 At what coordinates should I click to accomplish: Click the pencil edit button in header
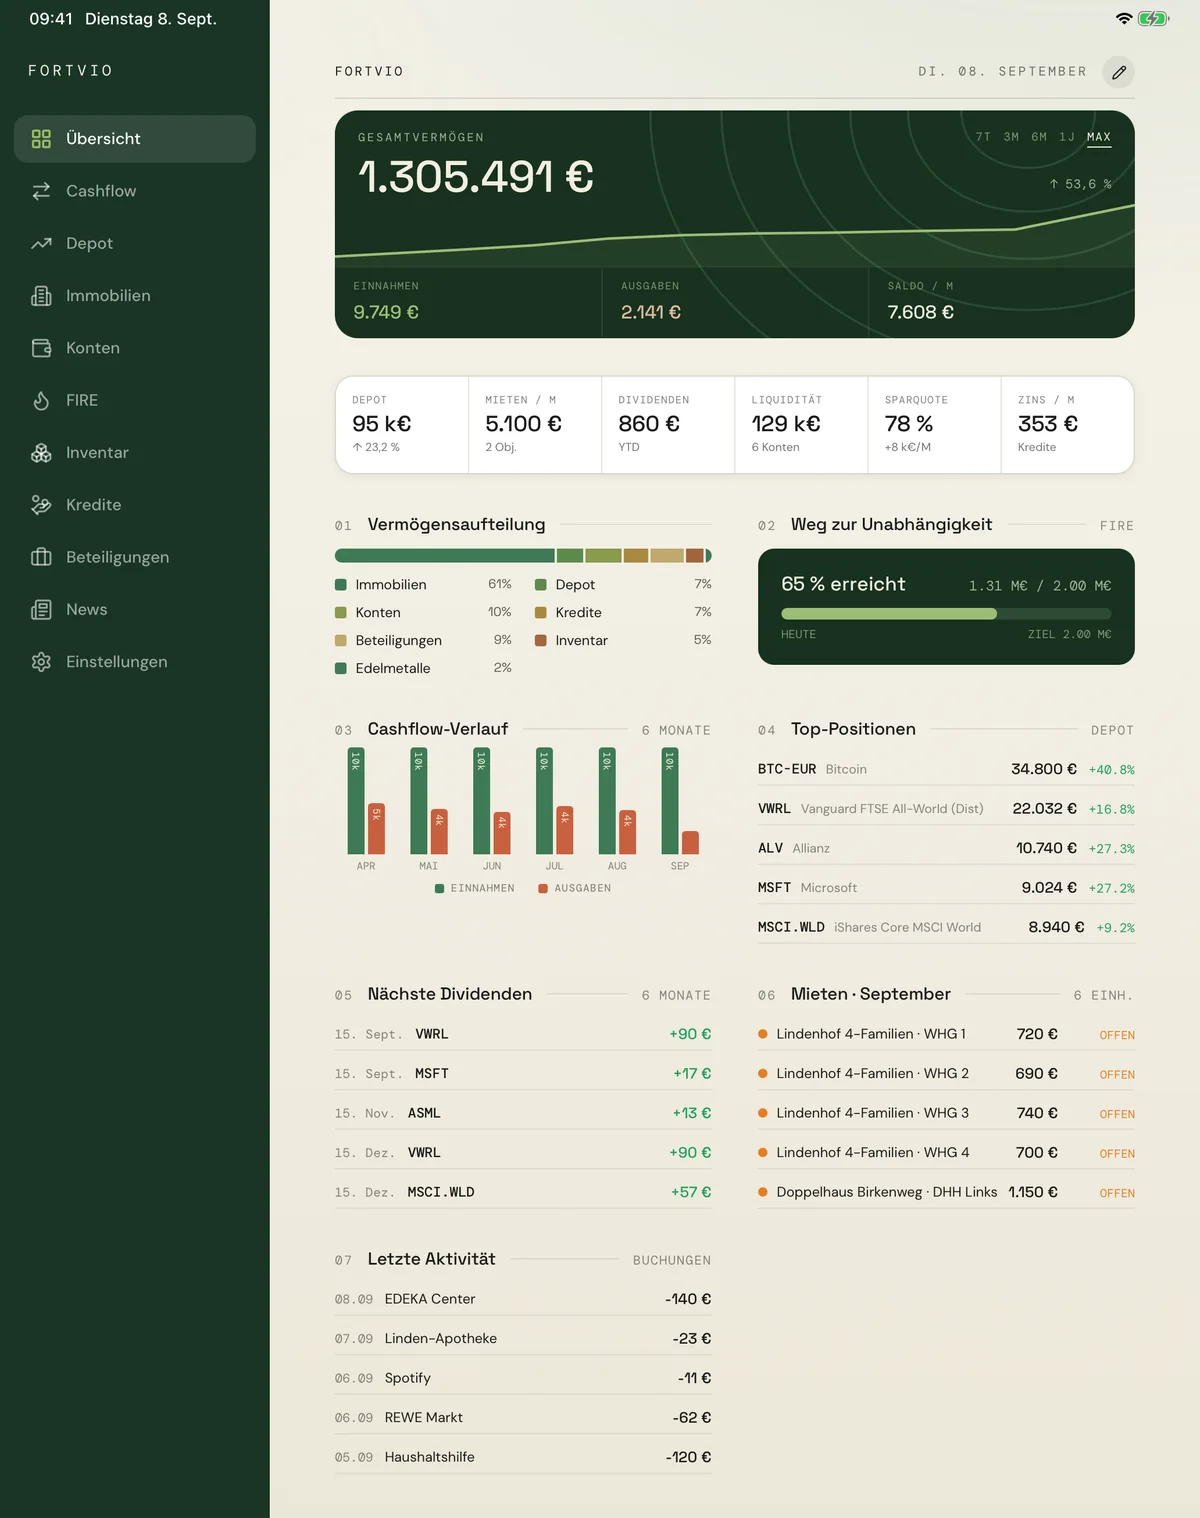point(1119,72)
